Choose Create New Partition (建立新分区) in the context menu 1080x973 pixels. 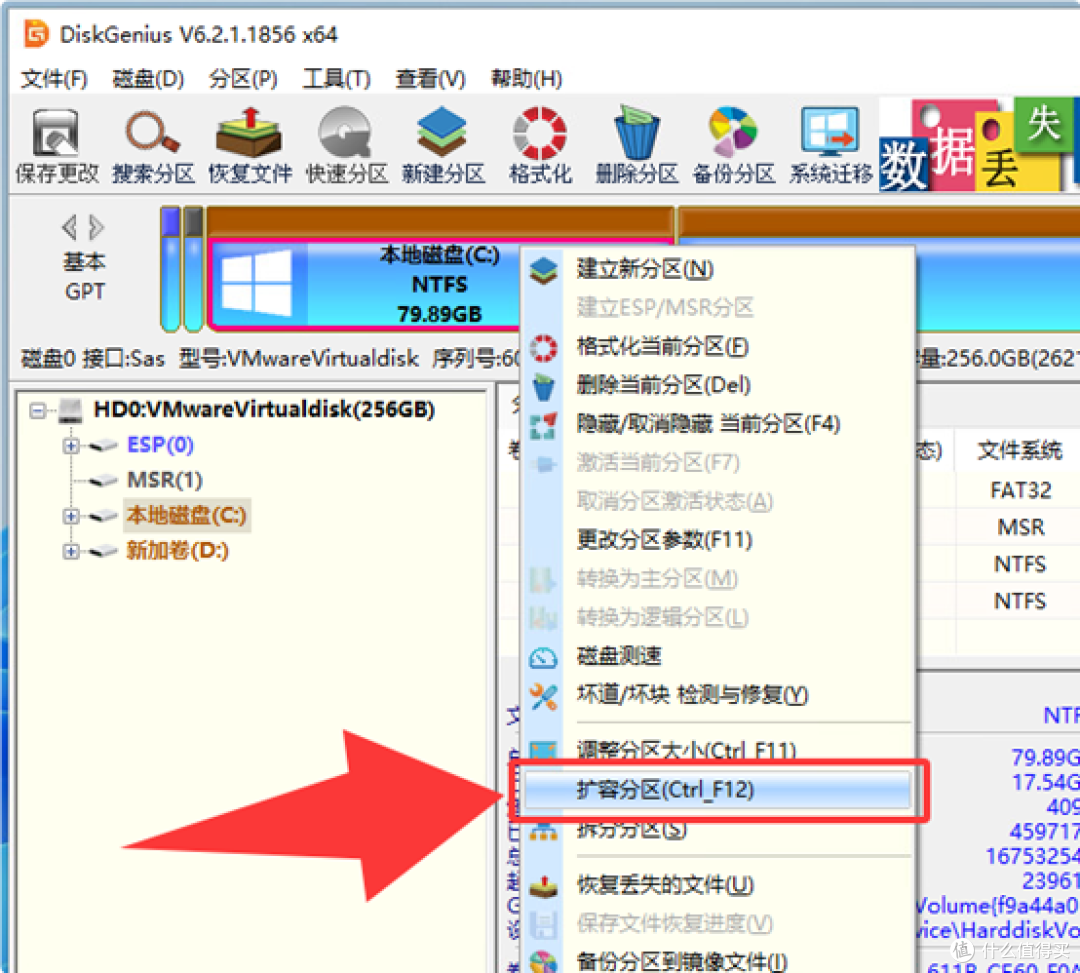coord(716,269)
